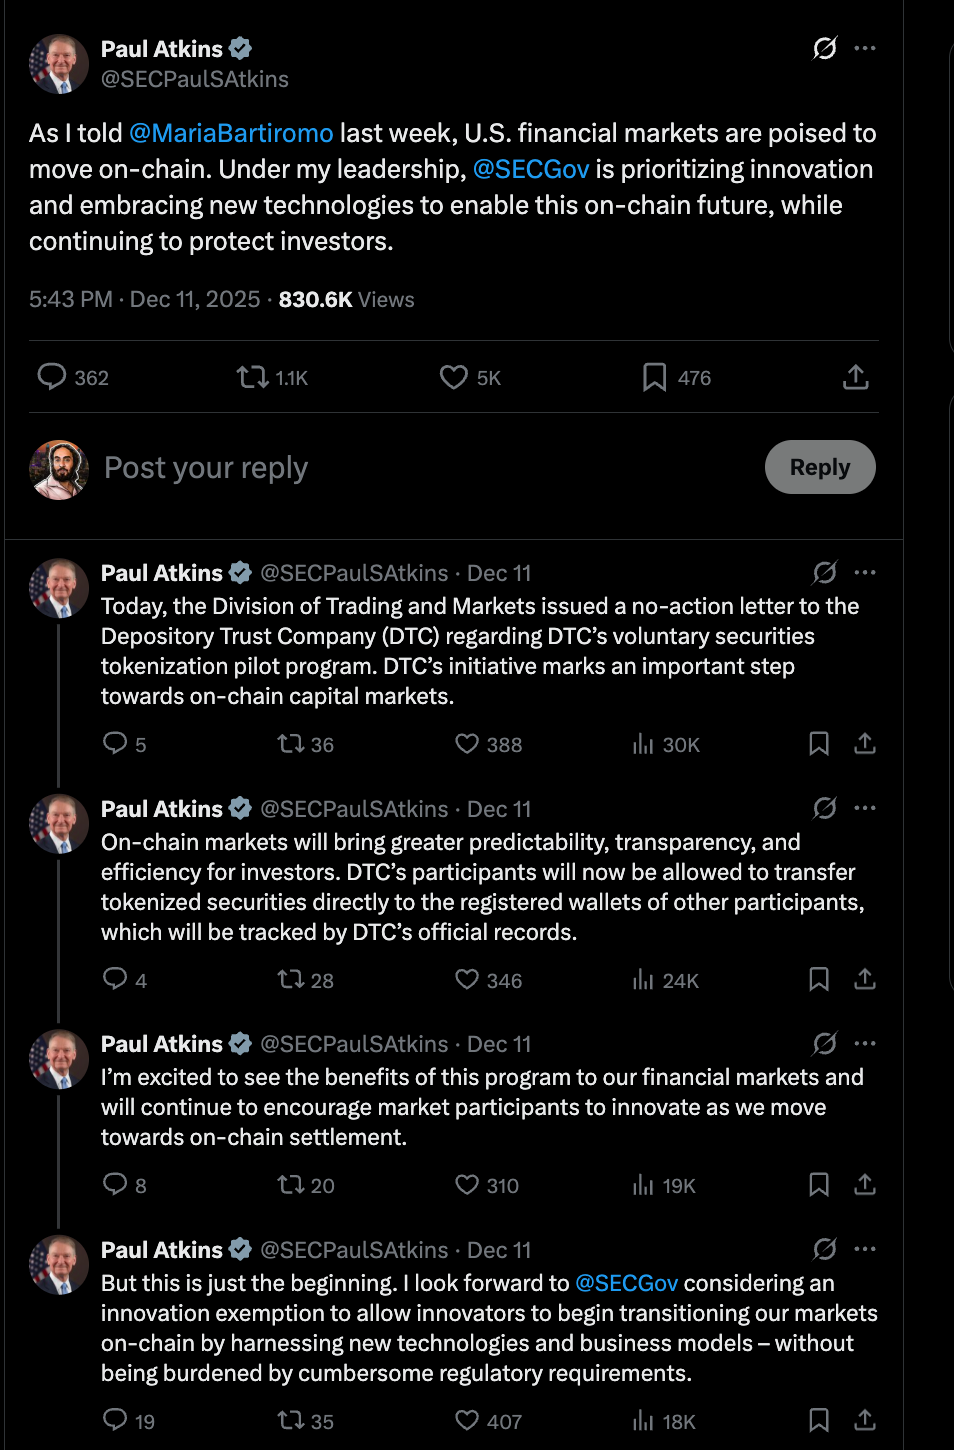Screen dimensions: 954x1450
Task: Open the @MariaBartiromo mention link
Action: (x=231, y=133)
